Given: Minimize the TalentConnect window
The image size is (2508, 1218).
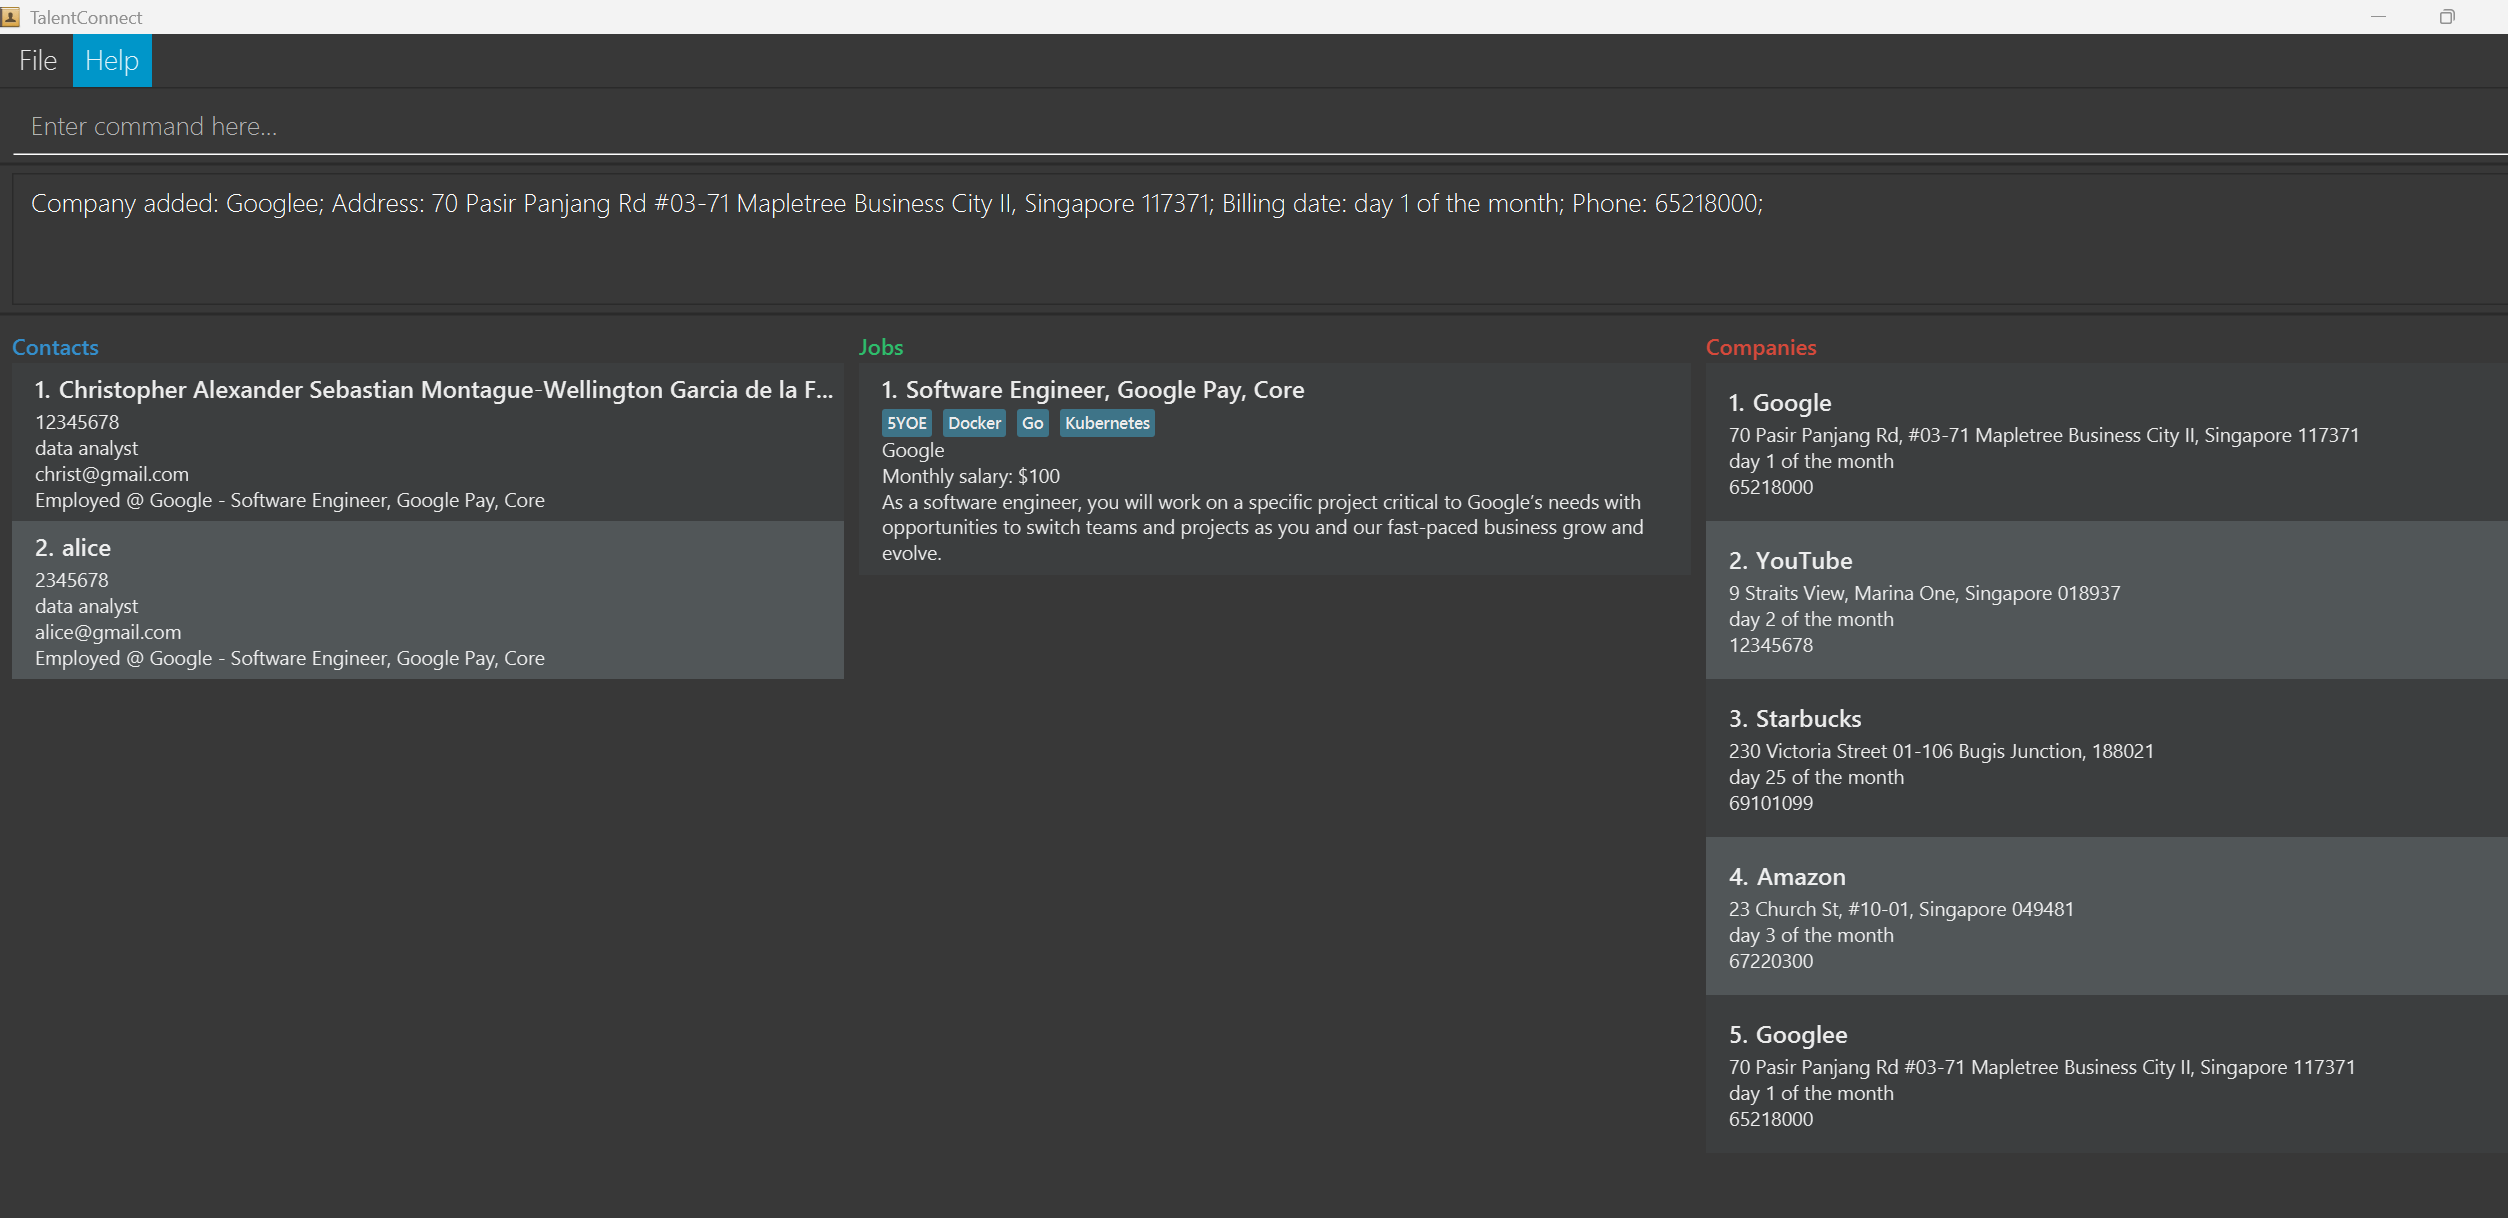Looking at the screenshot, I should 2378,17.
